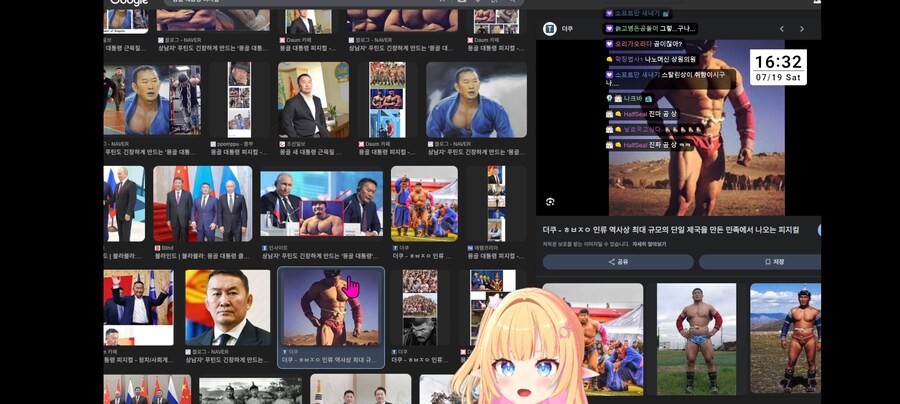Open black-and-white soldiers thumbnail in bottom row
The width and height of the screenshot is (900, 404).
[250, 390]
